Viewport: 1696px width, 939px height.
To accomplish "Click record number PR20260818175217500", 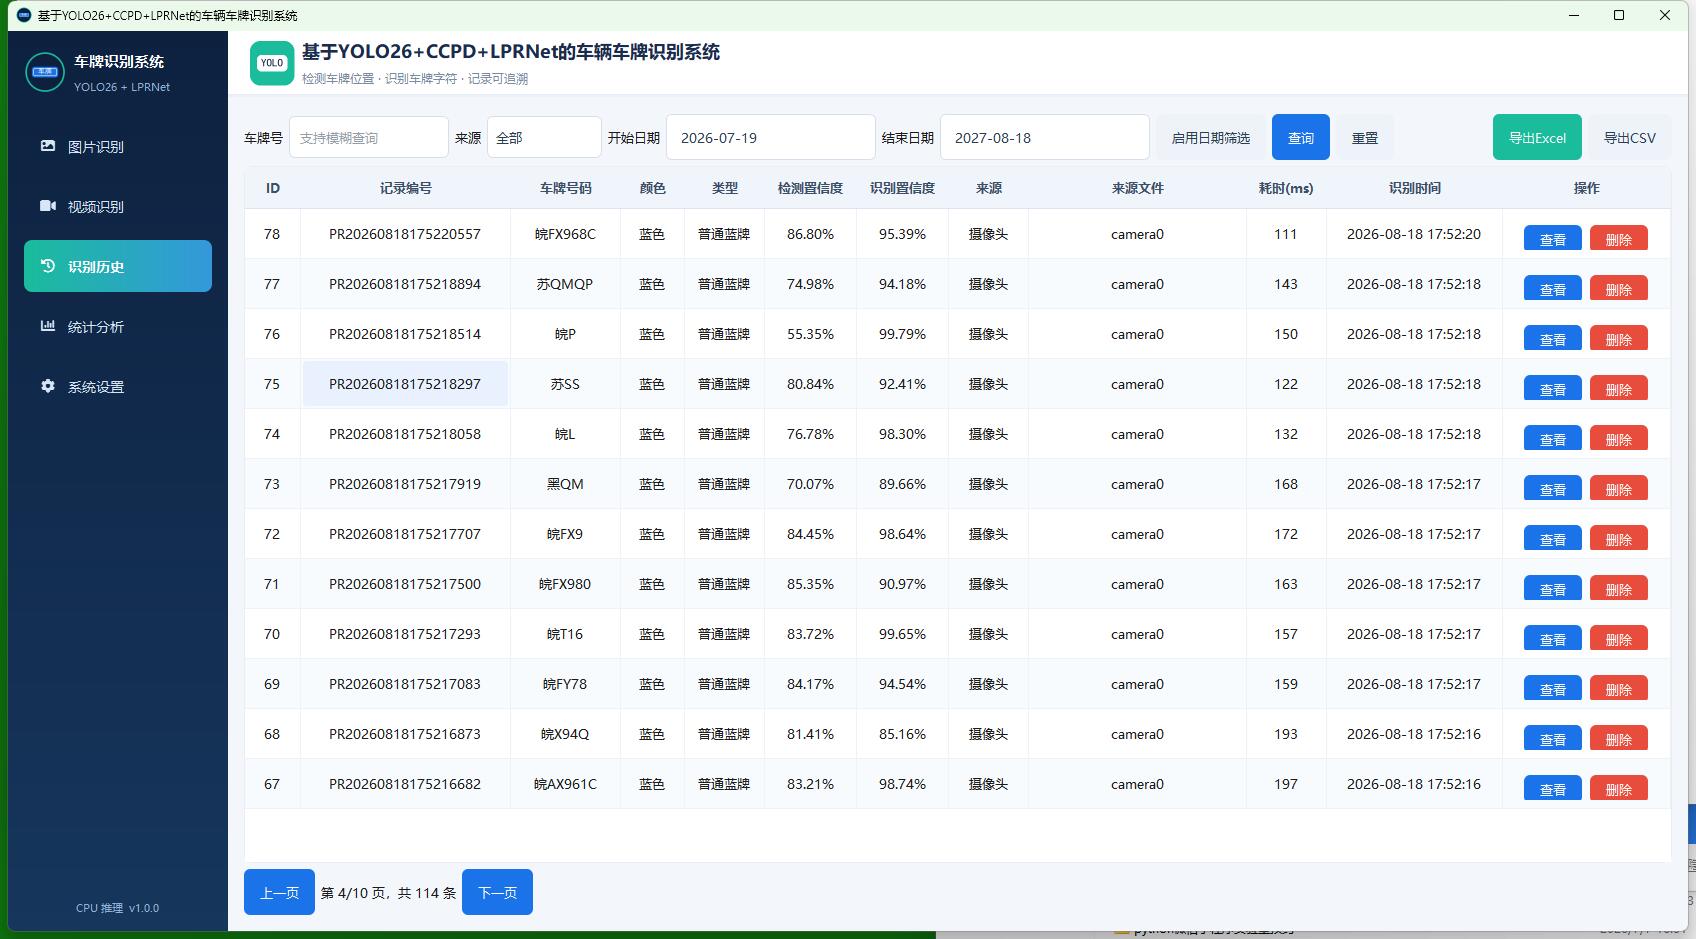I will point(405,584).
